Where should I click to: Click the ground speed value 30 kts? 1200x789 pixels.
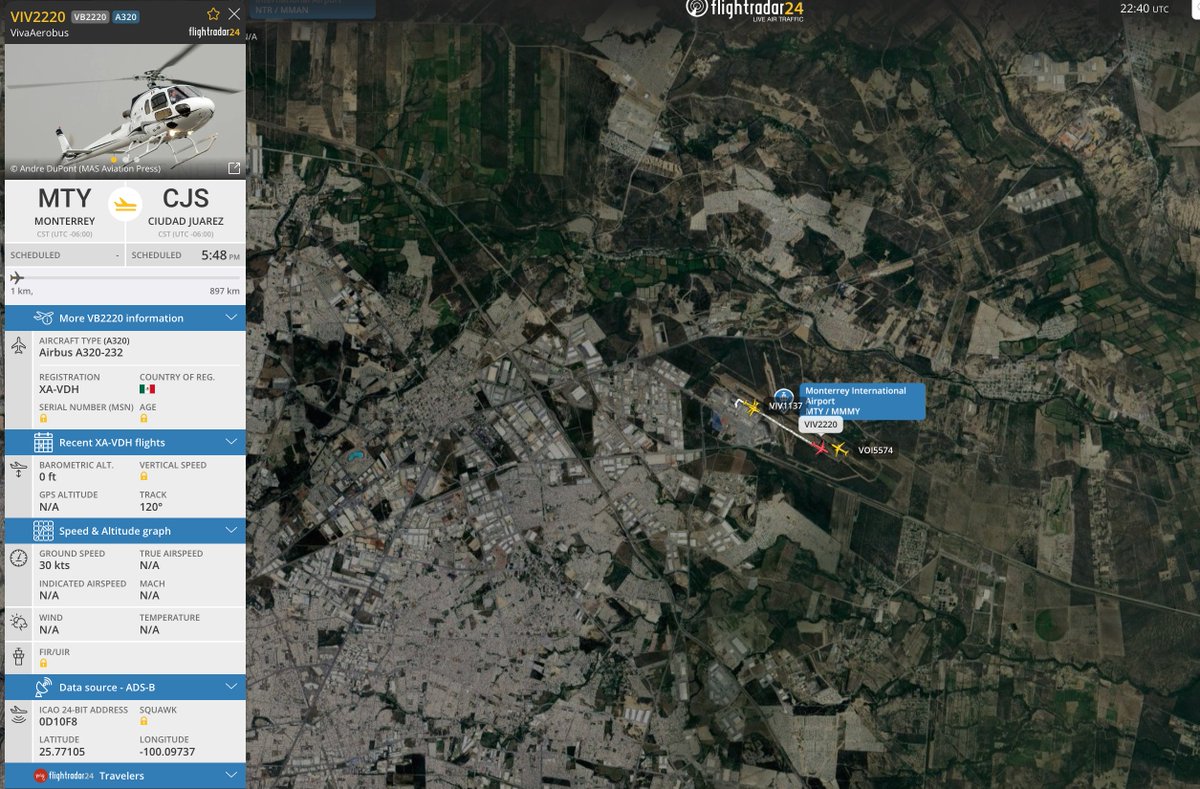(55, 566)
